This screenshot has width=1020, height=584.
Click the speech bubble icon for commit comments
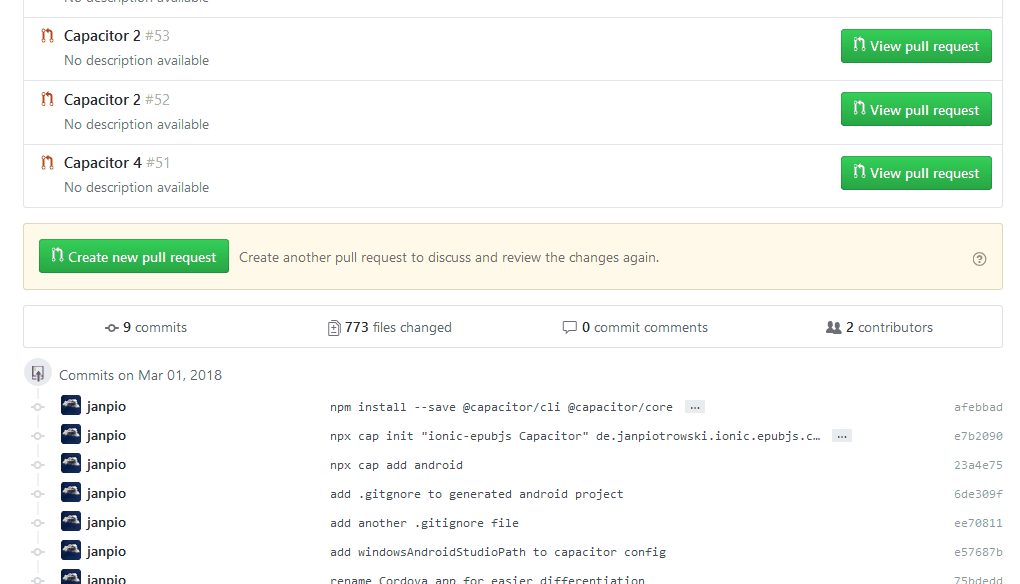click(x=570, y=327)
